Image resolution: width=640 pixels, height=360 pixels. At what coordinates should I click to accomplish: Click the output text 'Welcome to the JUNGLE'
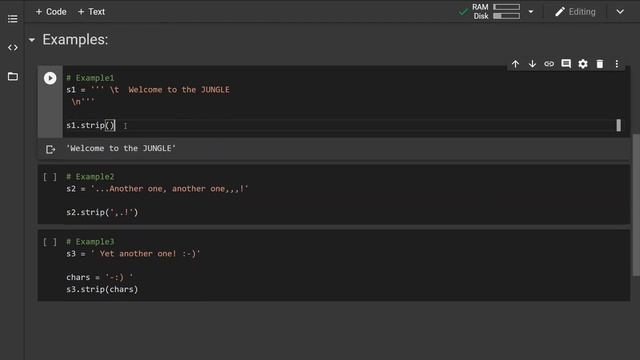click(121, 148)
